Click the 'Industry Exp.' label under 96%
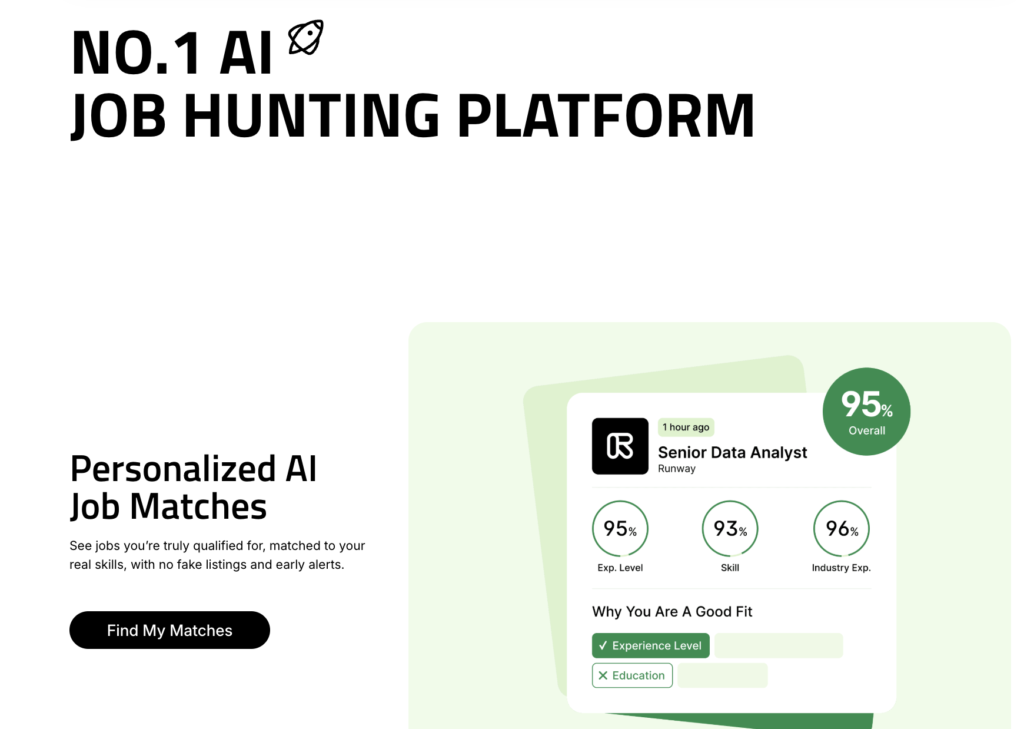The image size is (1024, 729). point(841,568)
